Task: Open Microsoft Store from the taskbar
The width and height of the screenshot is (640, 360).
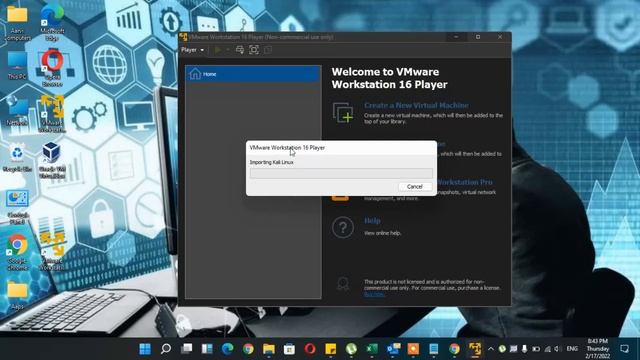Action: [289, 349]
